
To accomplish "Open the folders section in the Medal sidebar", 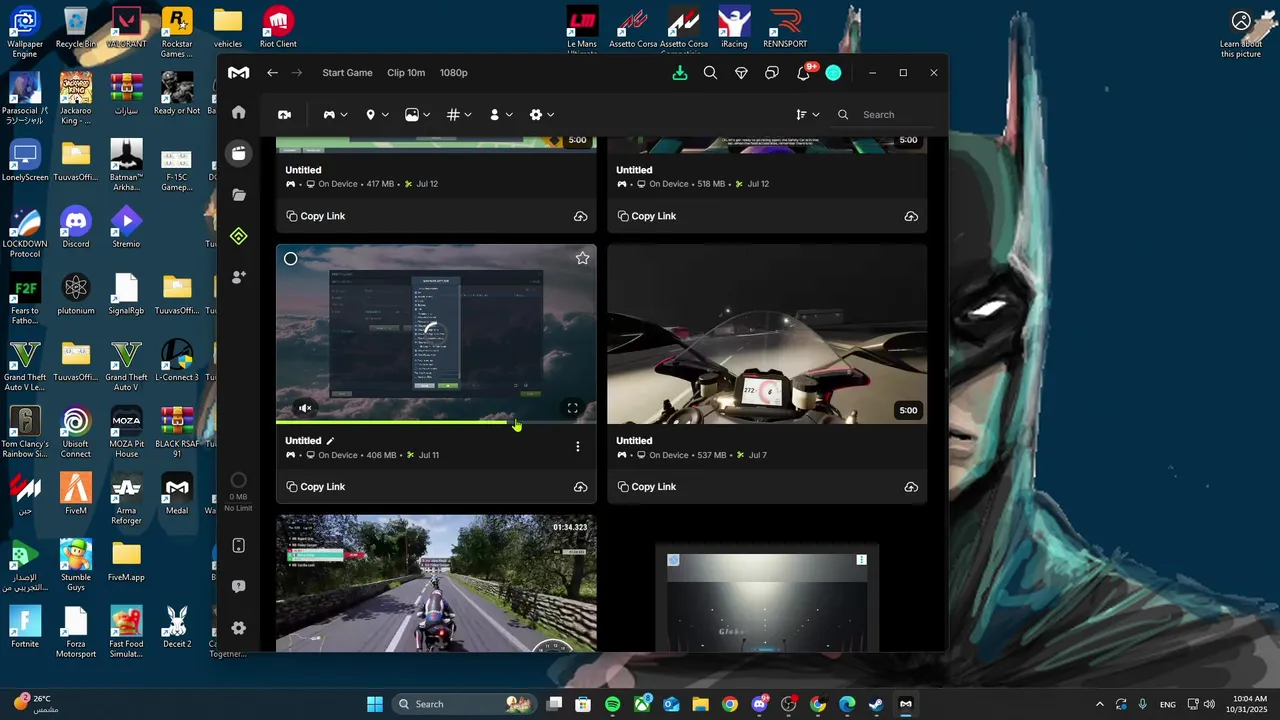I will click(x=238, y=195).
